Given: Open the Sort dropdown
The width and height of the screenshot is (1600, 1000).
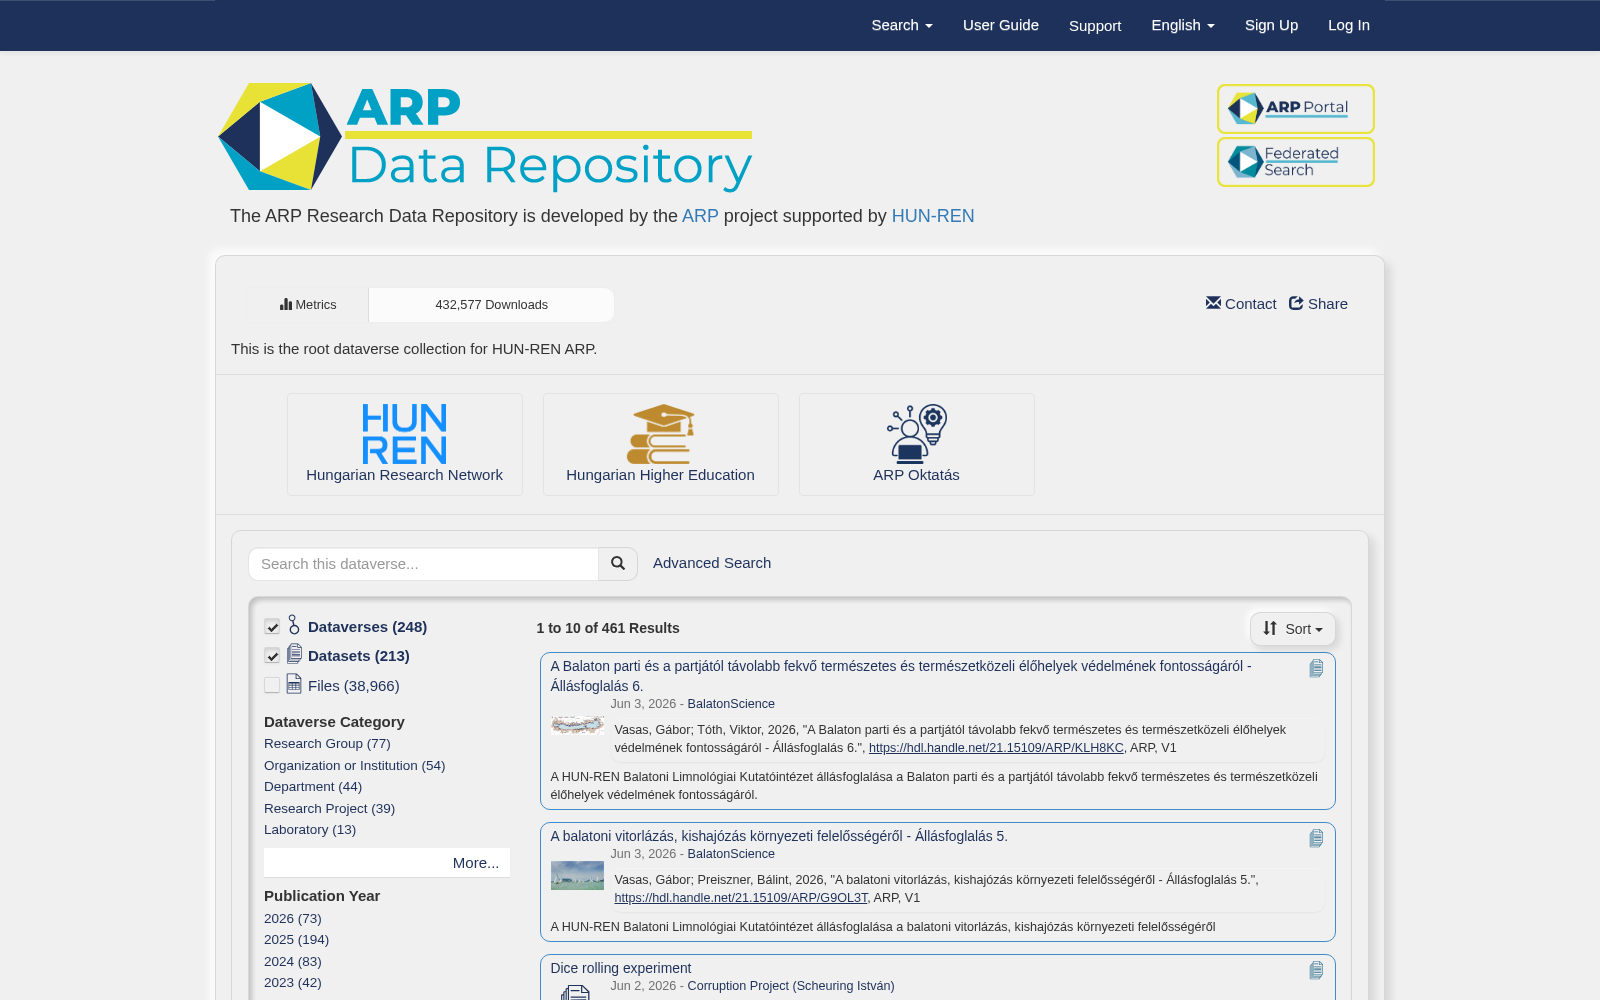Looking at the screenshot, I should pyautogui.click(x=1292, y=629).
